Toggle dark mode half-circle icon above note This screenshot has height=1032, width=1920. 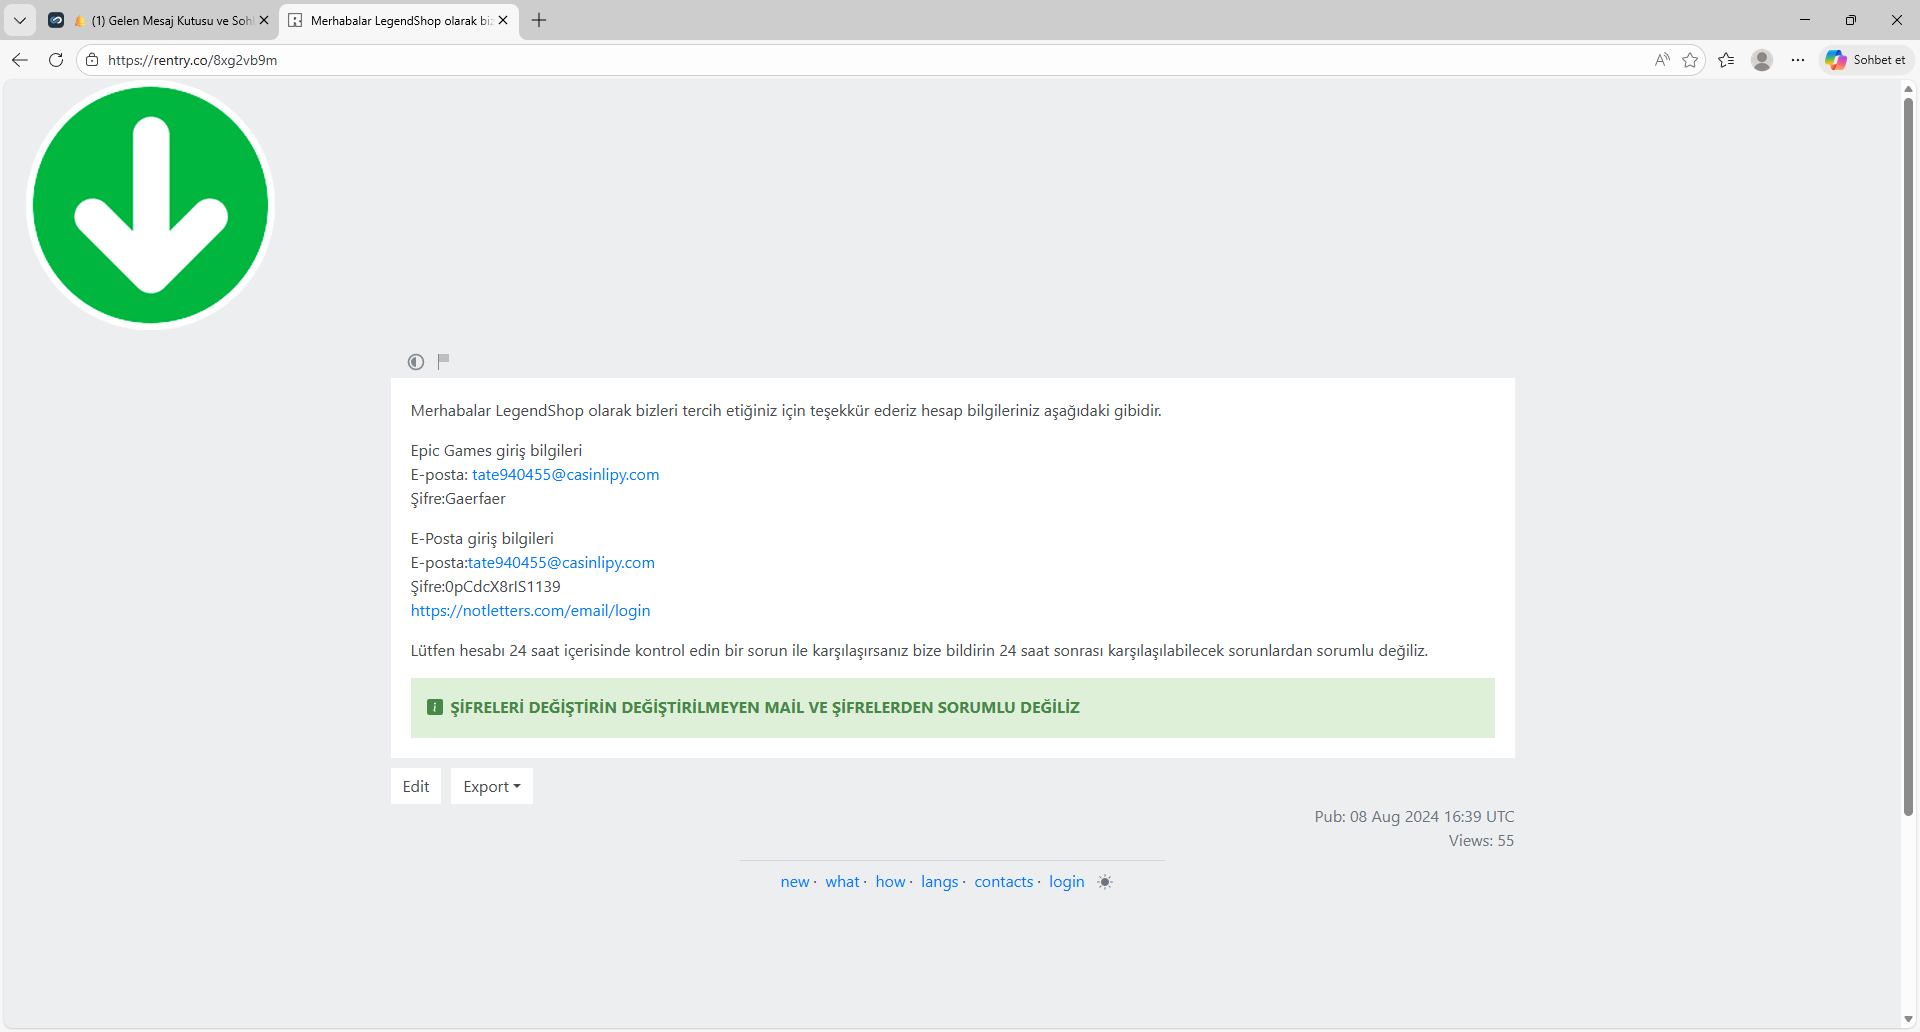[x=416, y=362]
